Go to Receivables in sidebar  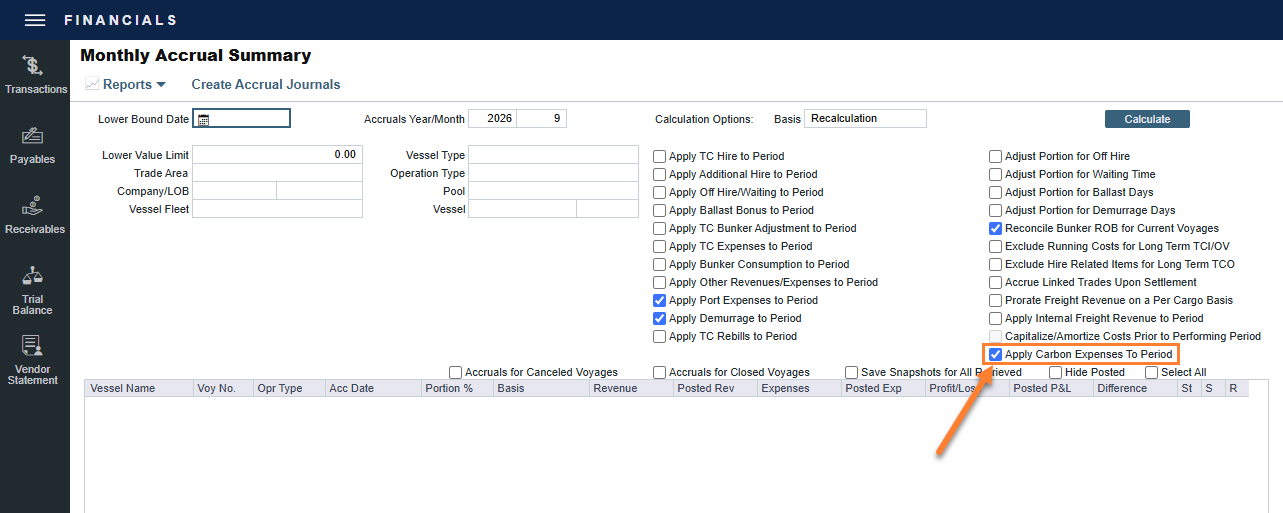tap(35, 215)
